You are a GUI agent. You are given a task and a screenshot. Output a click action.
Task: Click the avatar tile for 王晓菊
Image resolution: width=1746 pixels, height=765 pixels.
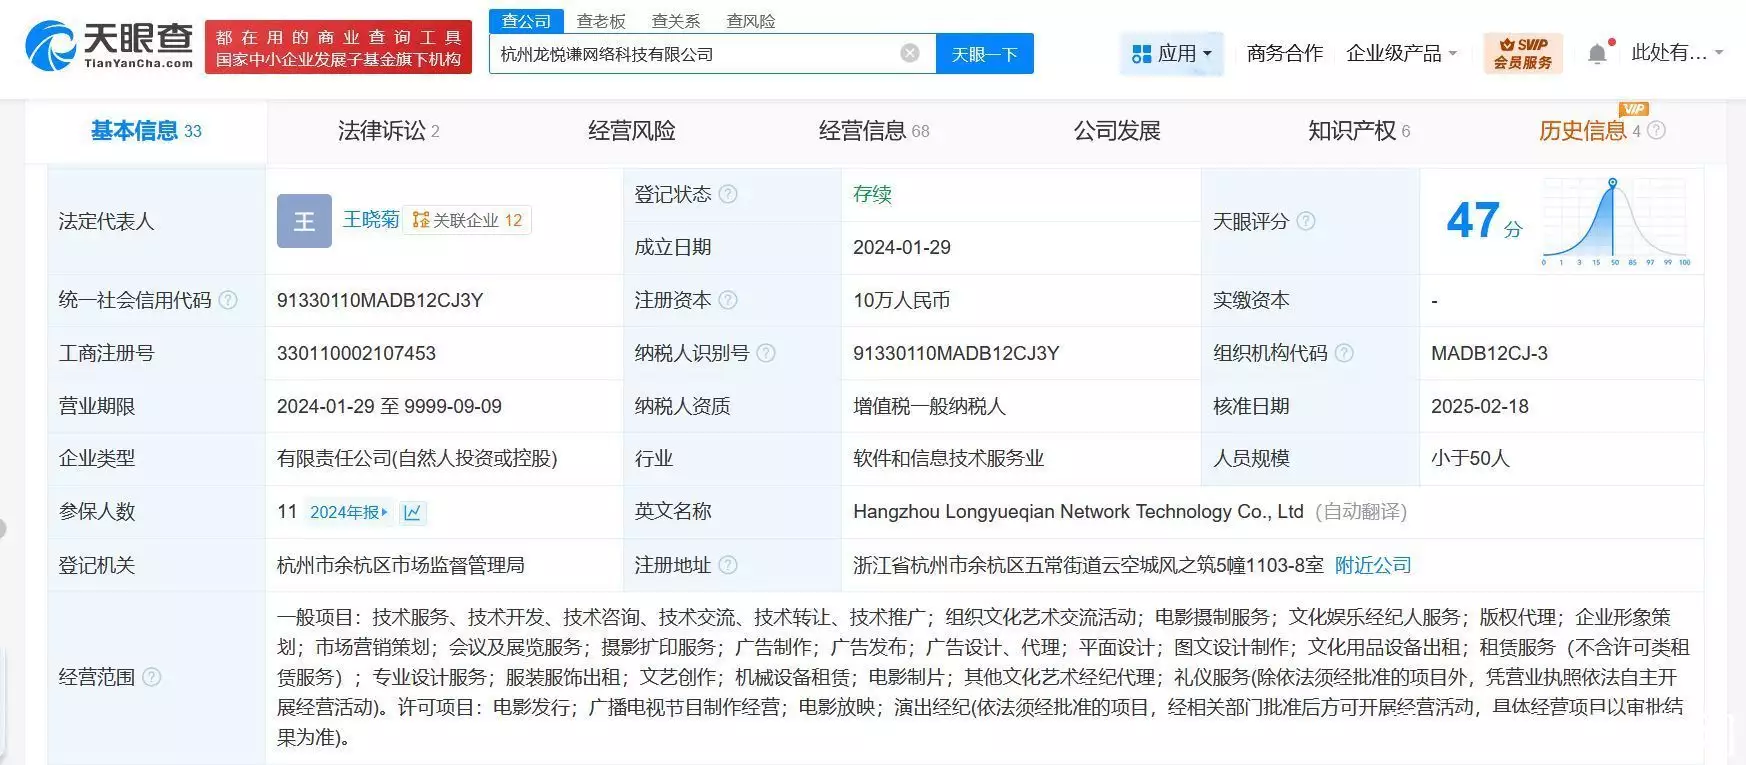coord(304,221)
